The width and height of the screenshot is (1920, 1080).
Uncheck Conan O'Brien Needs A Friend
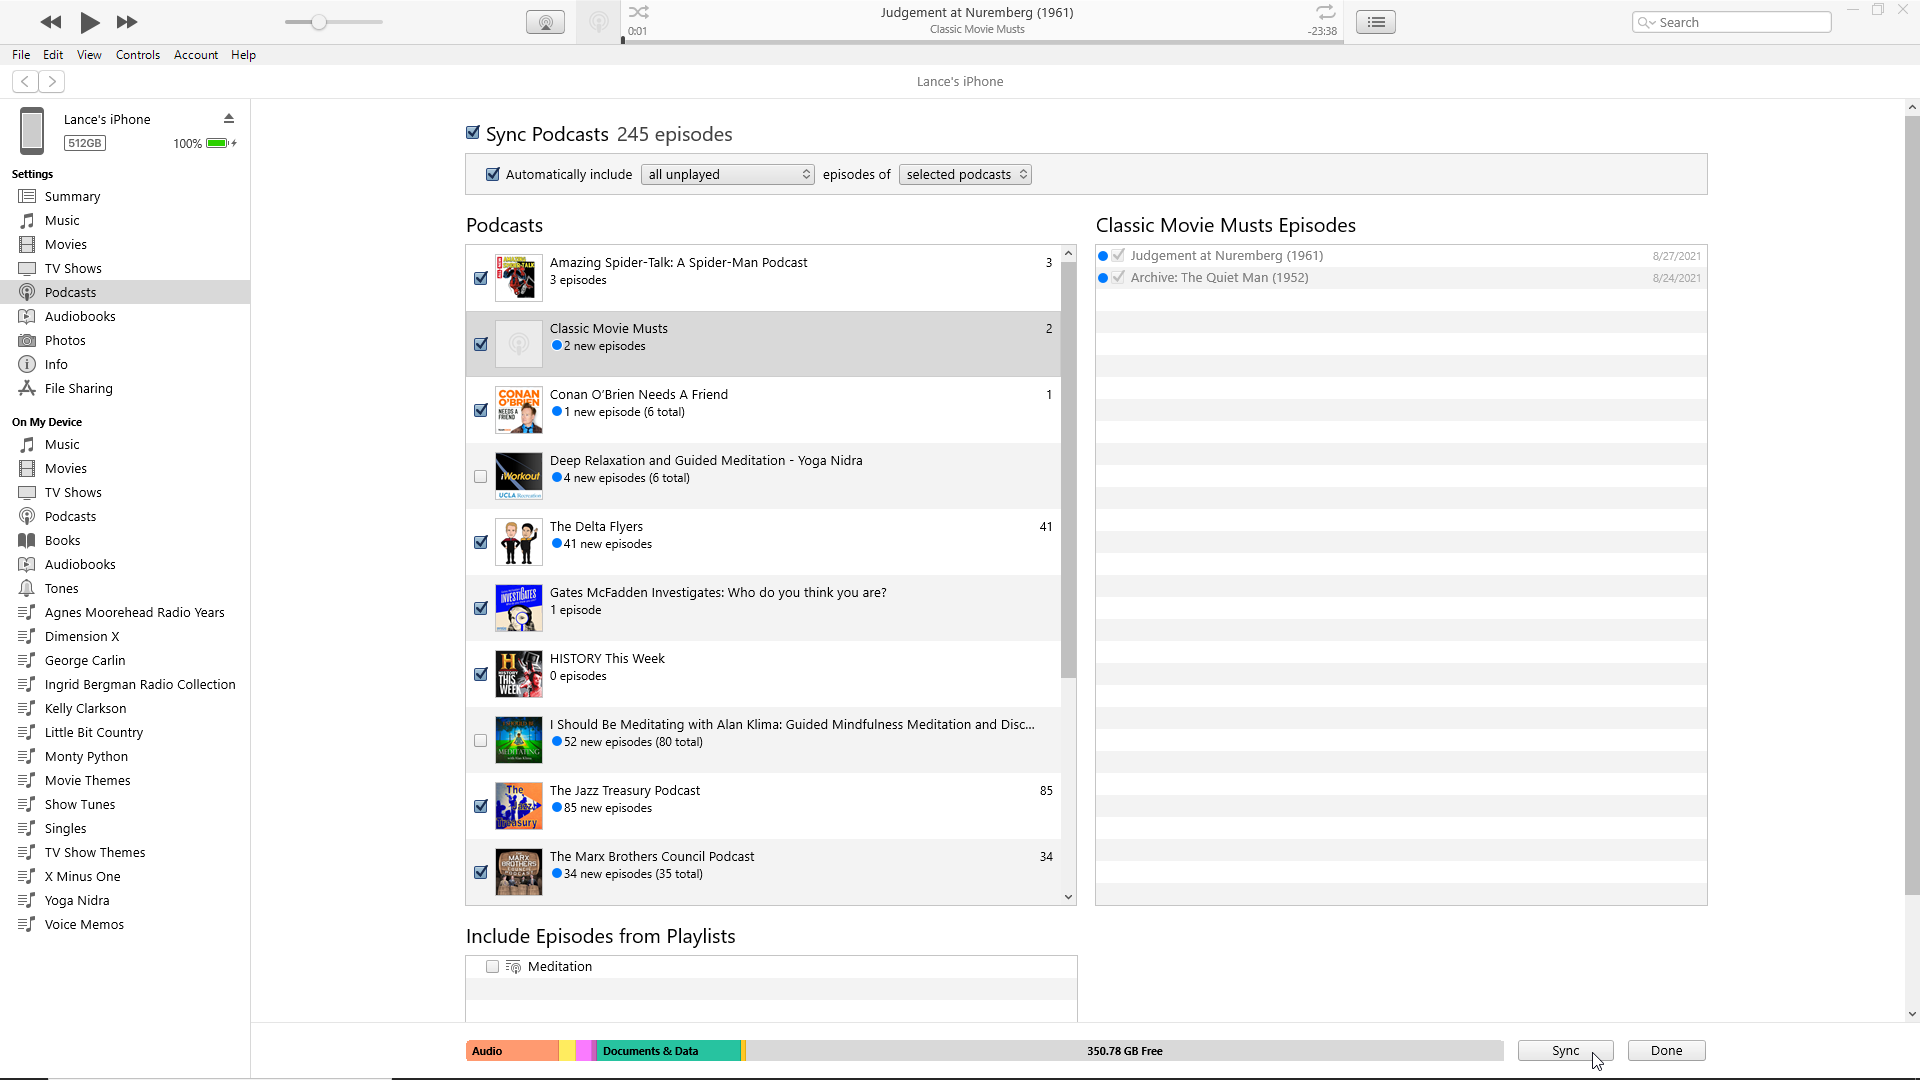(x=481, y=410)
